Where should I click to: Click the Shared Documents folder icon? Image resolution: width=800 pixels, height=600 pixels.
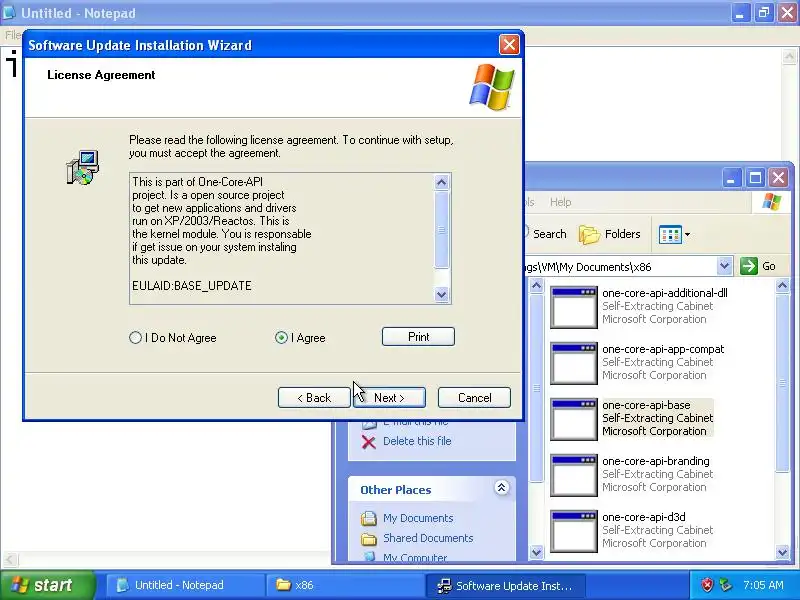tap(368, 538)
